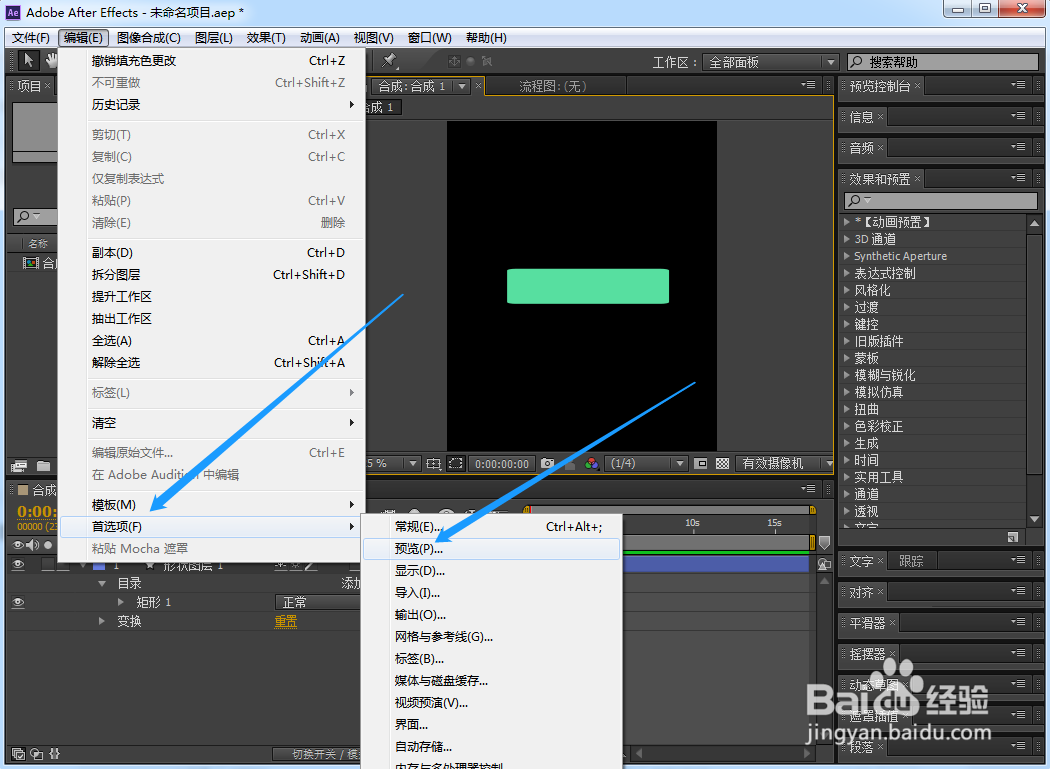This screenshot has width=1050, height=769.
Task: Open the 正常 blend mode dropdown
Action: [317, 602]
